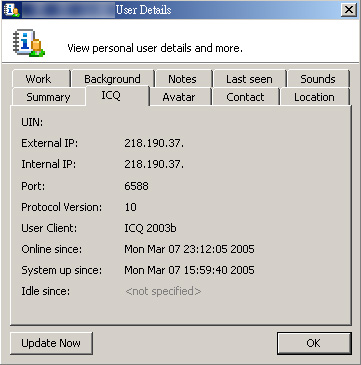Click the Protocol Version value 10
The height and width of the screenshot is (365, 361).
click(x=130, y=207)
